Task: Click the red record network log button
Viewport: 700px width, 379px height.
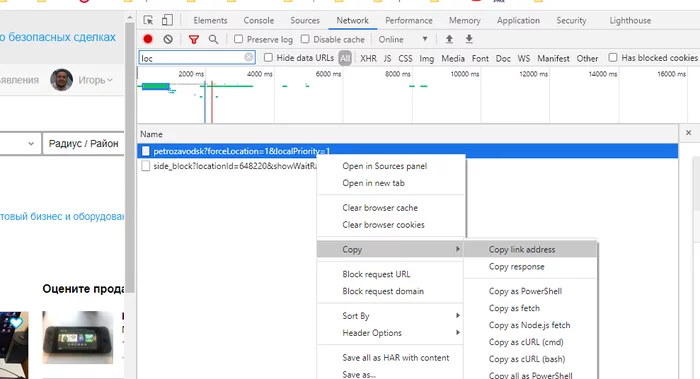Action: point(148,39)
